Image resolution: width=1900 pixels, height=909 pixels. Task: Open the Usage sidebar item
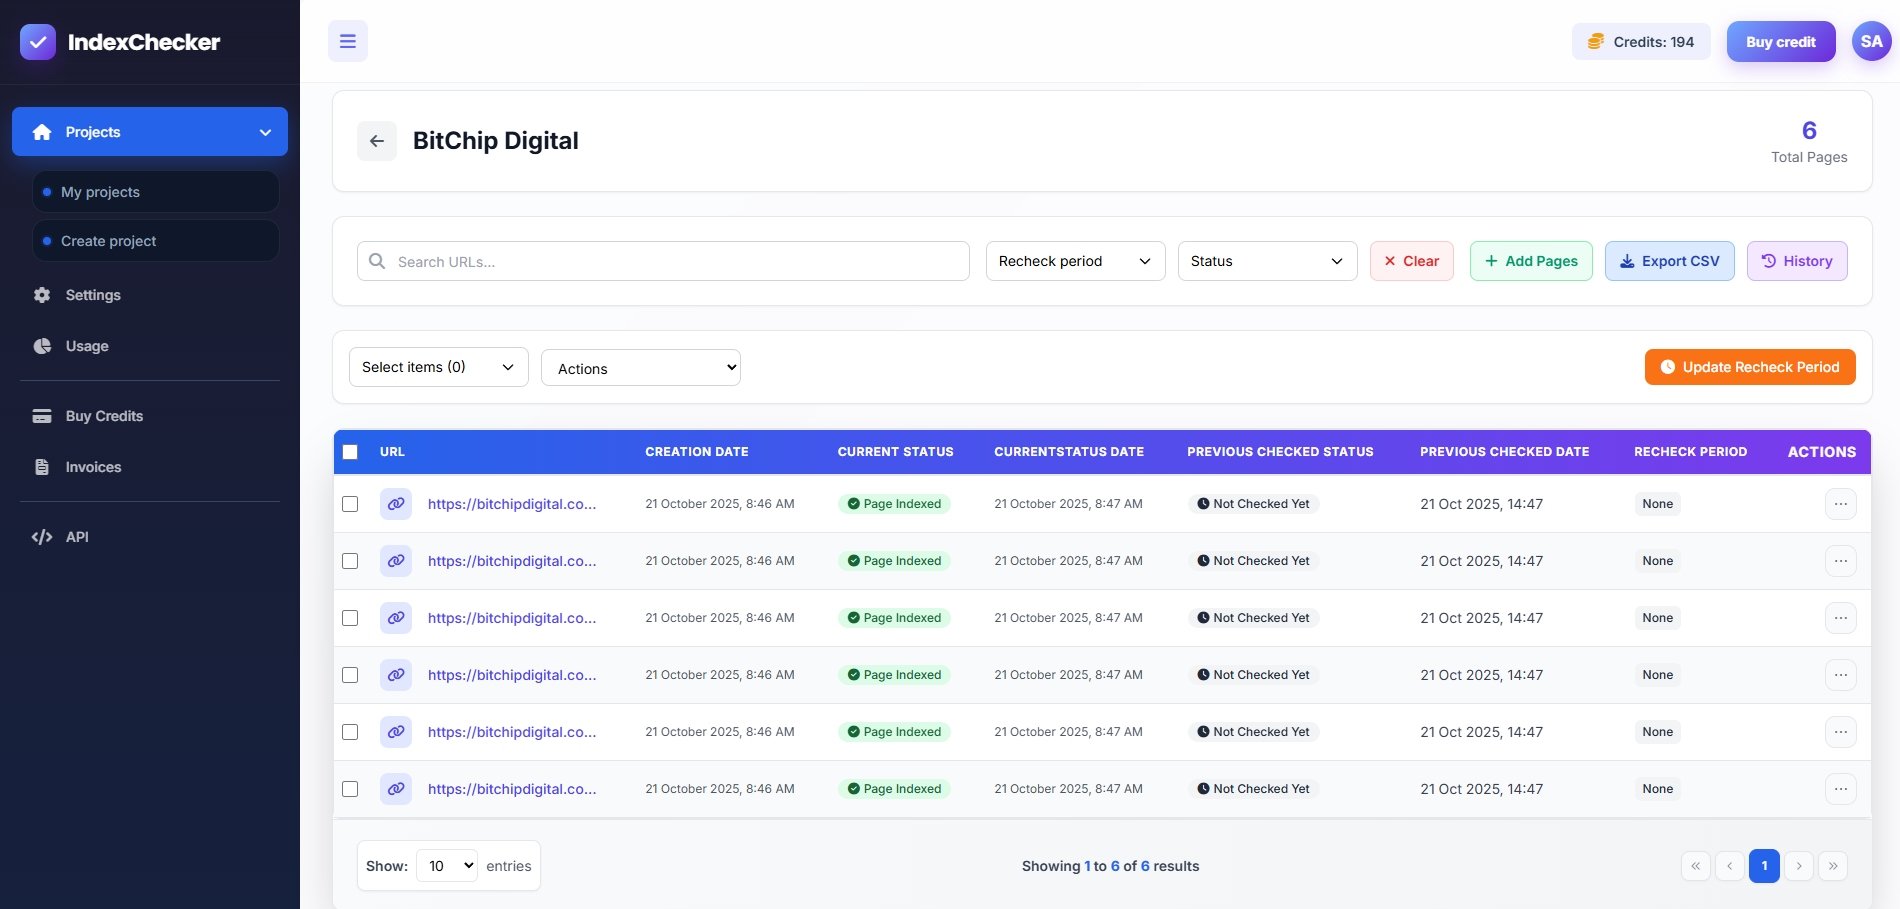point(87,346)
